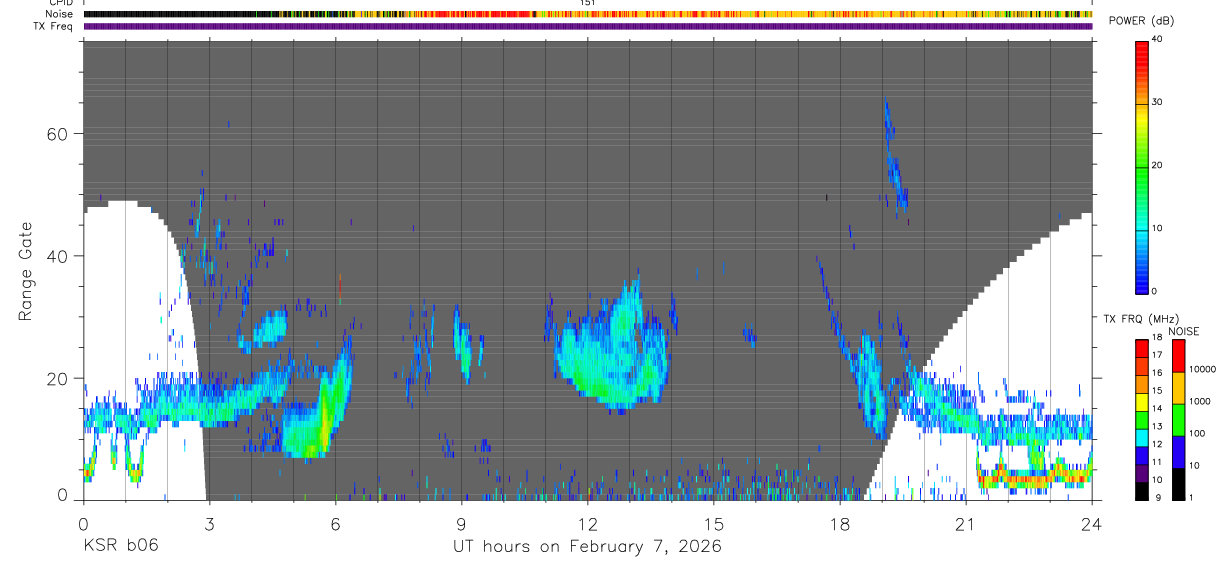This screenshot has height=567, width=1228.
Task: Click x-axis hour tick label 9
Action: (461, 523)
